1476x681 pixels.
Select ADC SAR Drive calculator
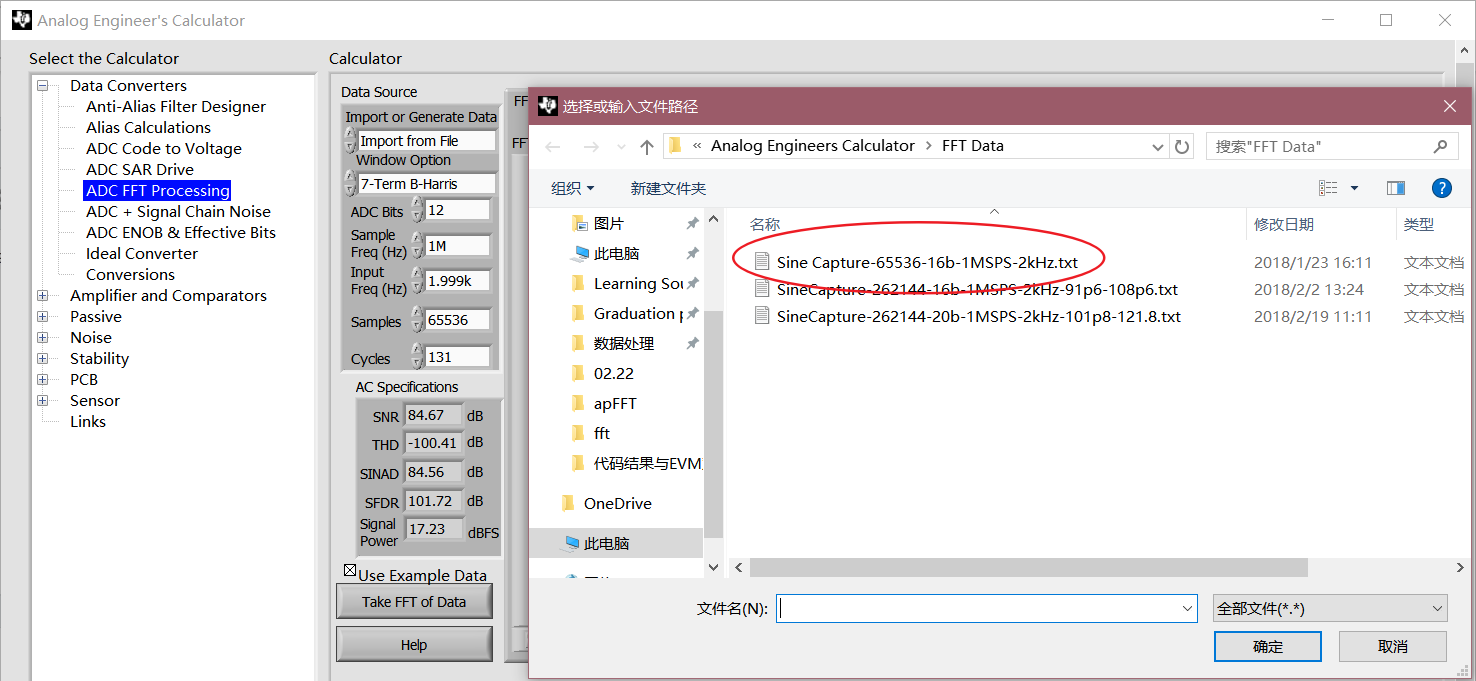140,170
